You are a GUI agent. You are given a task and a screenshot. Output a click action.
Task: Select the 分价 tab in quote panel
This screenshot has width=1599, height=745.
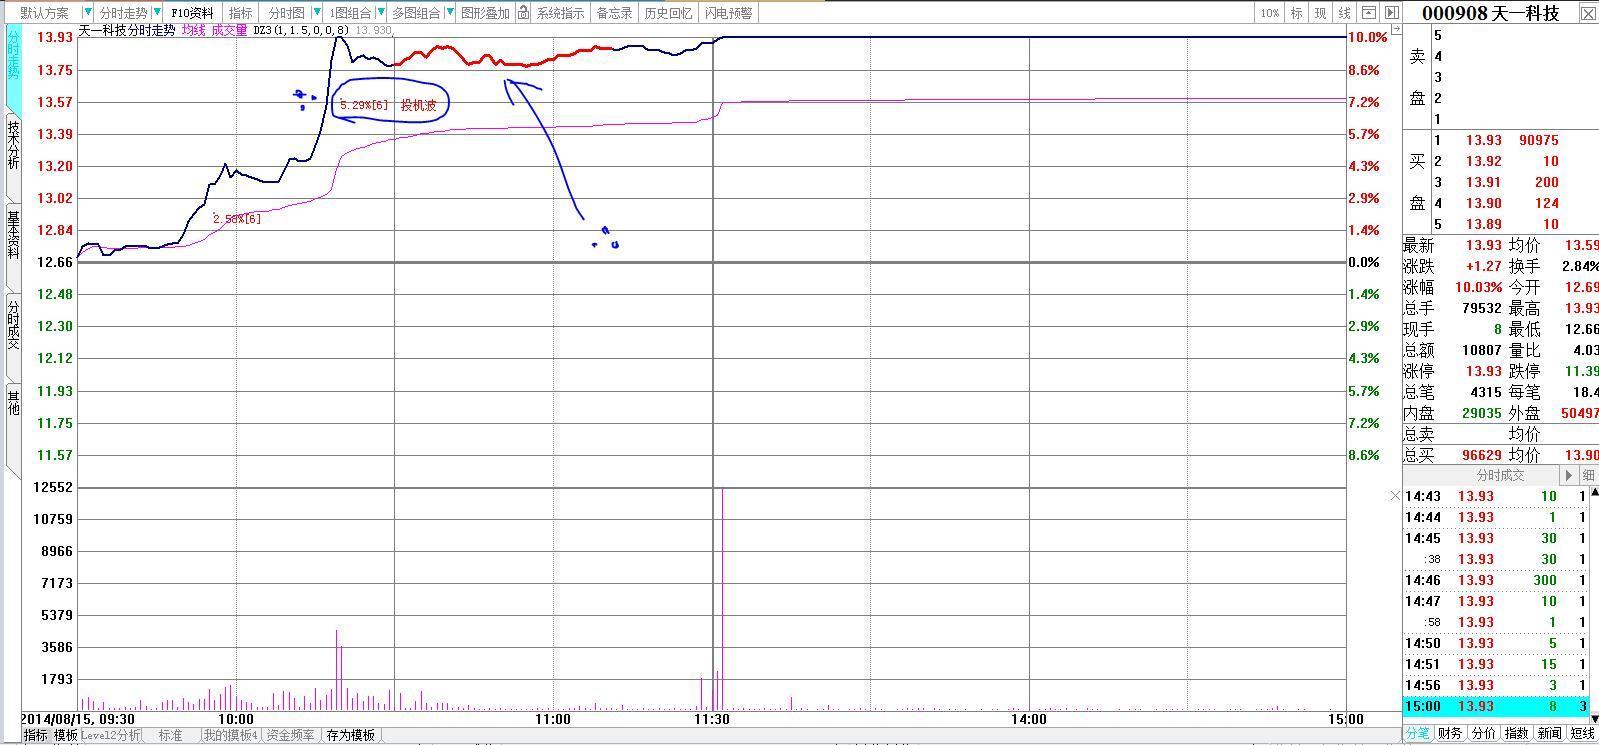coord(1484,733)
